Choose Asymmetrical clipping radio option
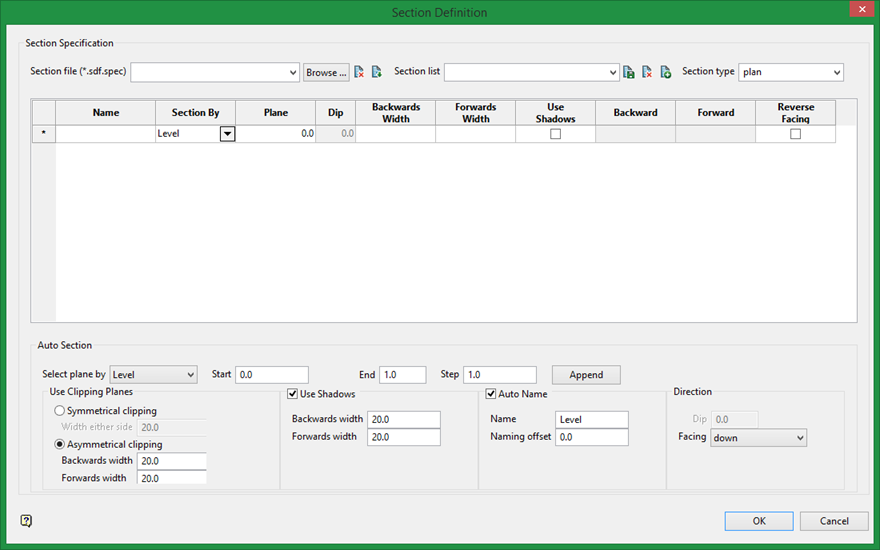The height and width of the screenshot is (550, 880). [60, 444]
